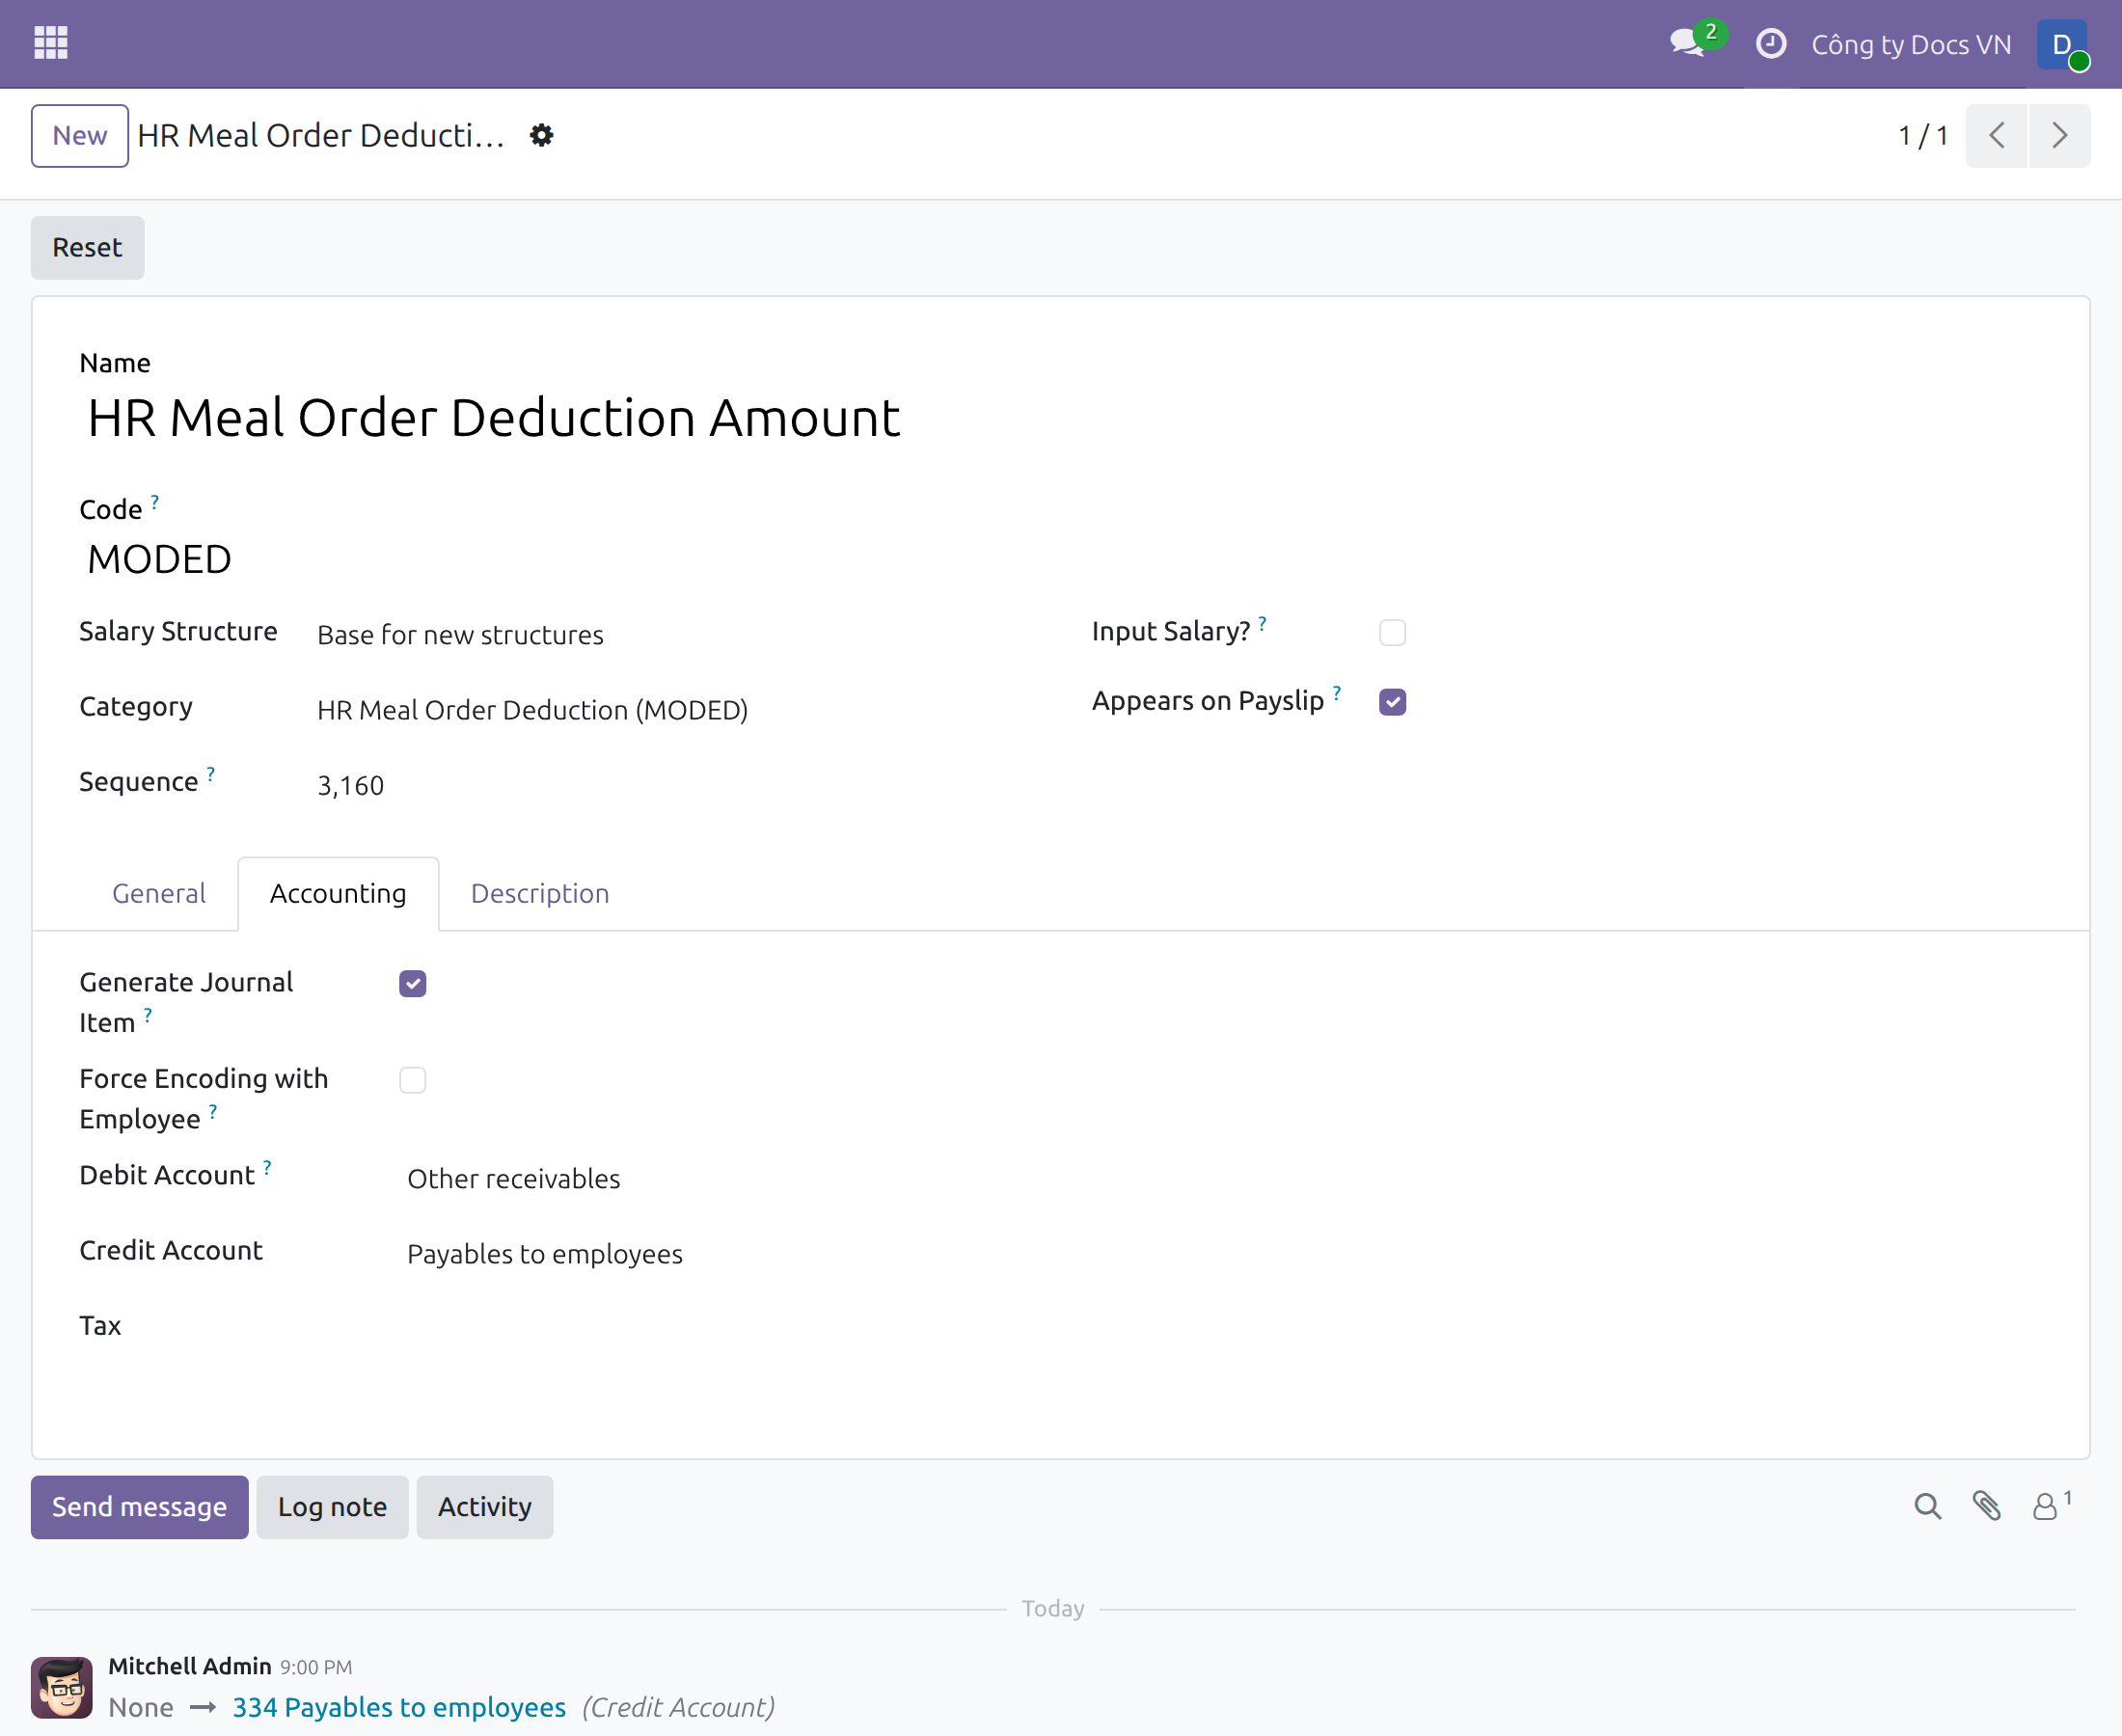Switch to the General tab
The height and width of the screenshot is (1736, 2122).
159,893
